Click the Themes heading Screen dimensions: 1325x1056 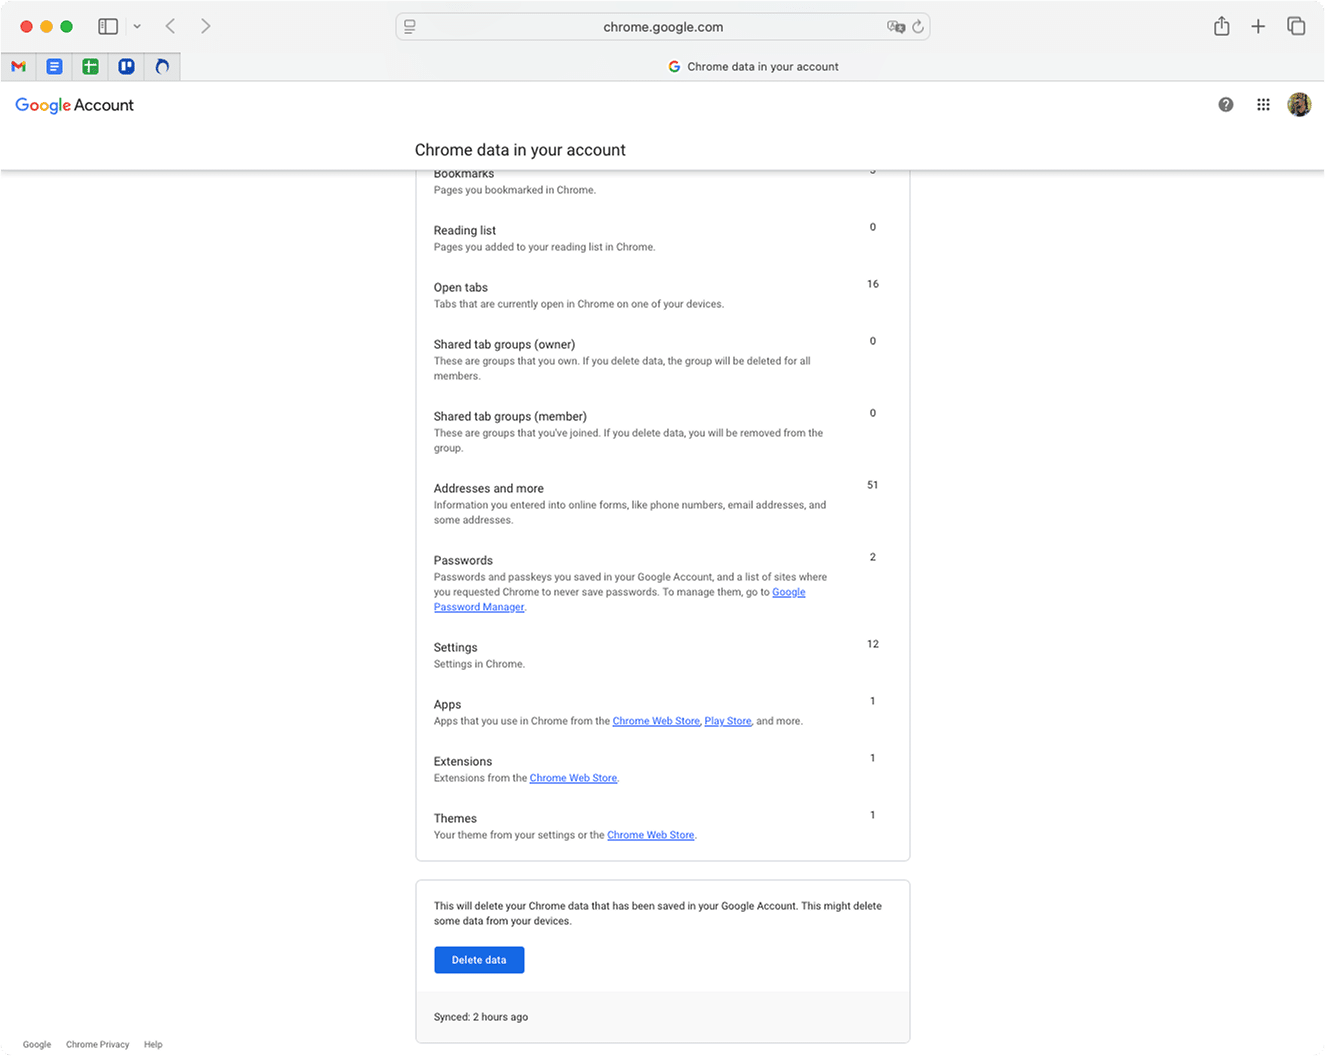coord(455,819)
